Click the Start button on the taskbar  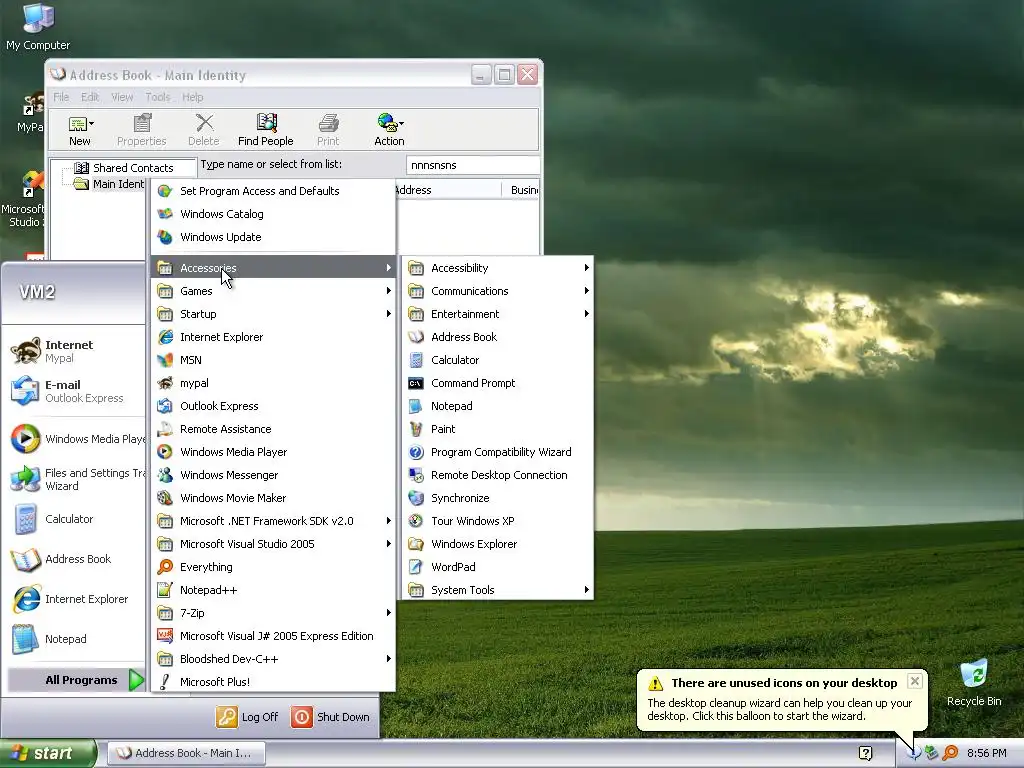tap(48, 753)
